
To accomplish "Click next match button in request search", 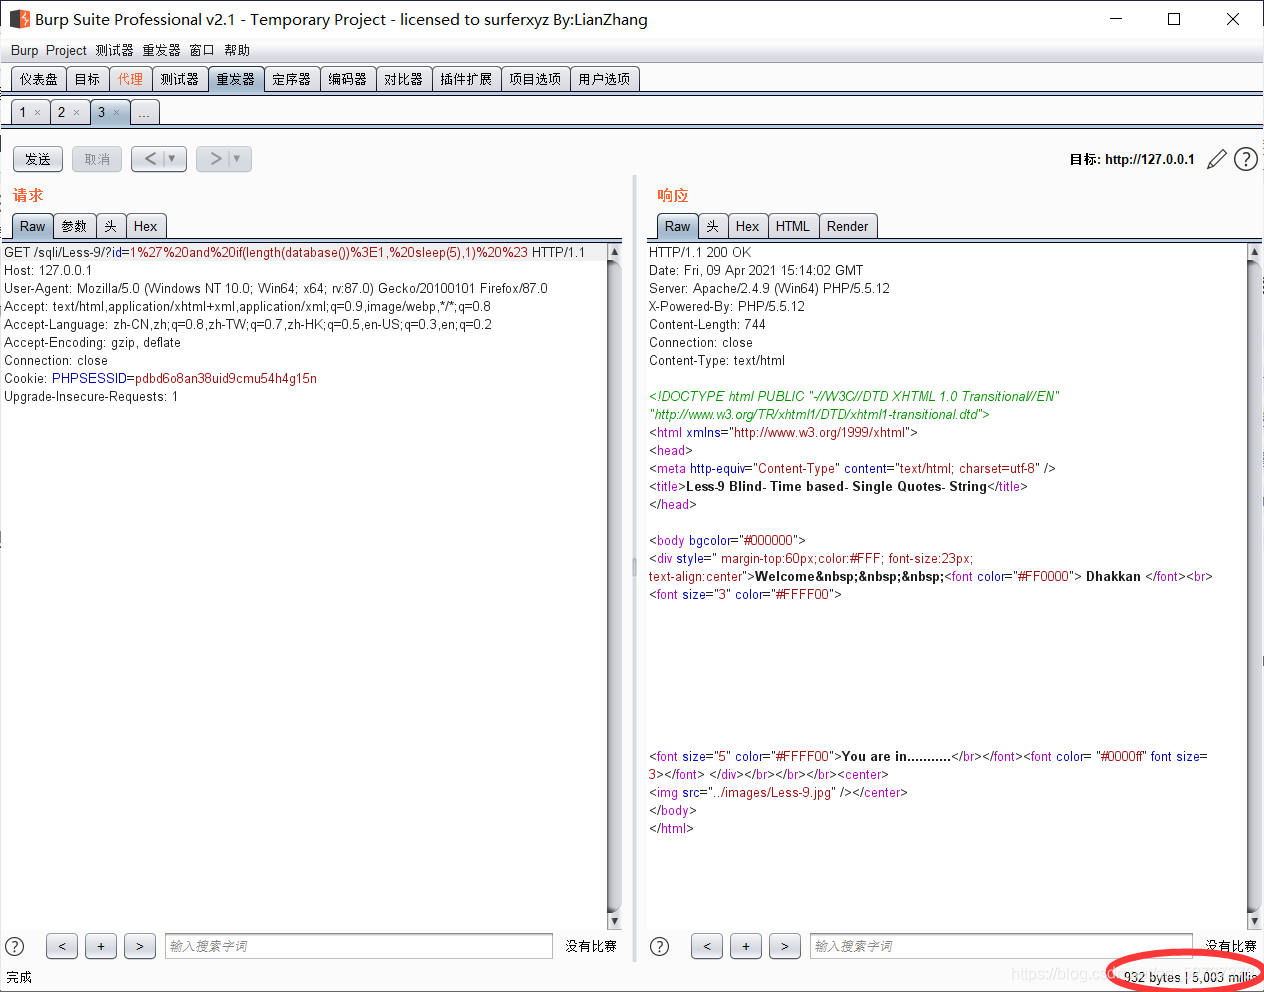I will (x=140, y=946).
